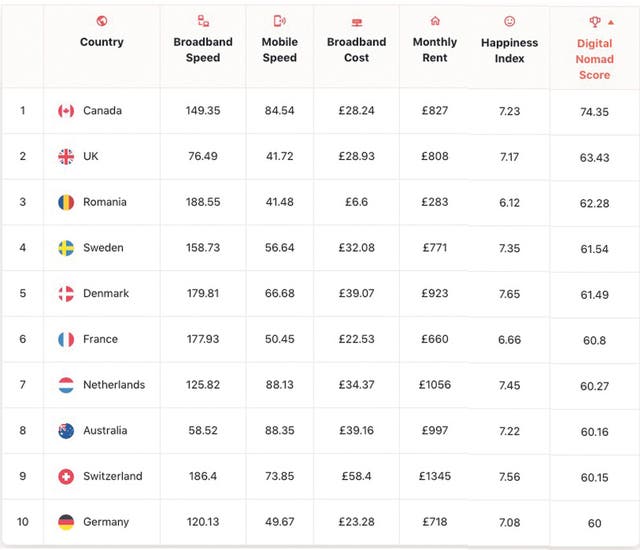This screenshot has width=640, height=550.
Task: Toggle sort arrow beside the trophy icon
Action: [611, 22]
